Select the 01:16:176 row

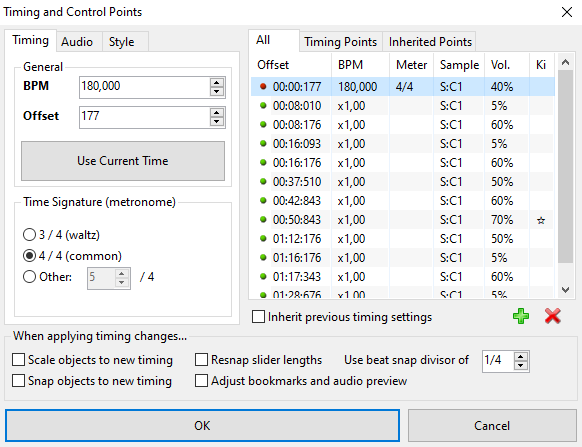pos(403,258)
